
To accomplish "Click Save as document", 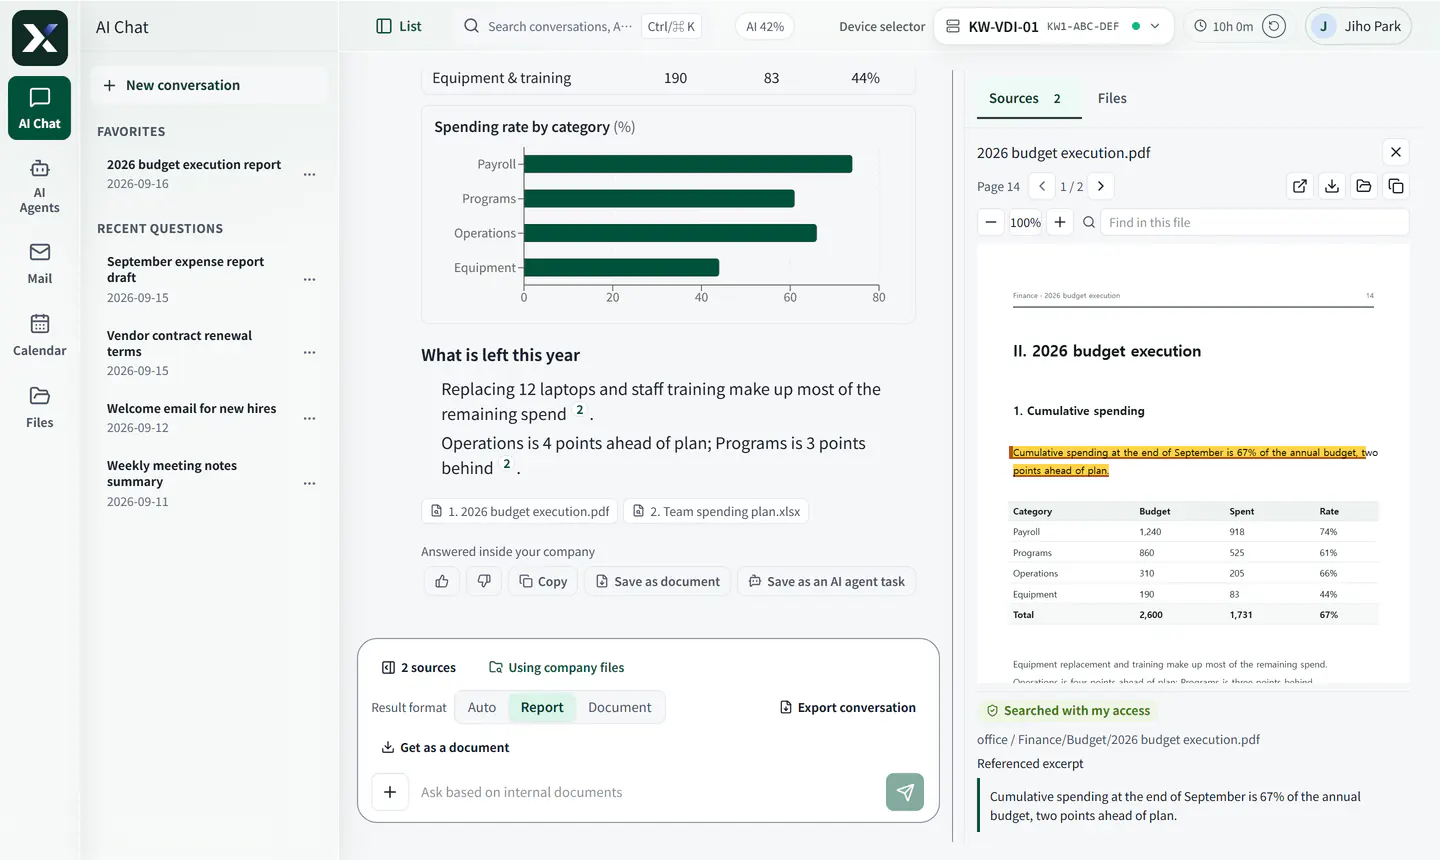I will pos(658,581).
